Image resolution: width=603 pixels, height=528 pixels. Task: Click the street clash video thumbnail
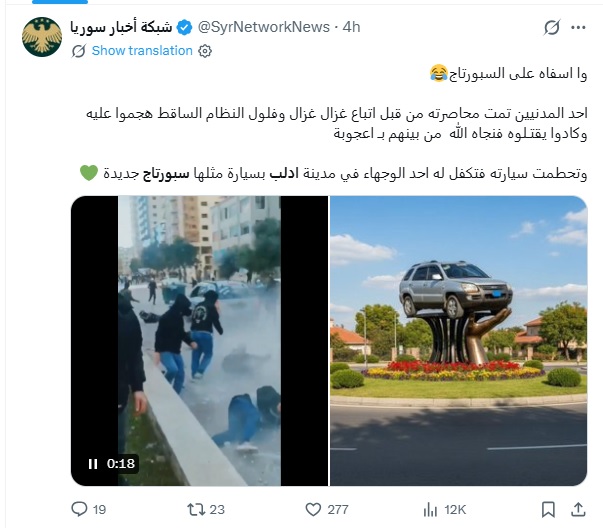[200, 341]
